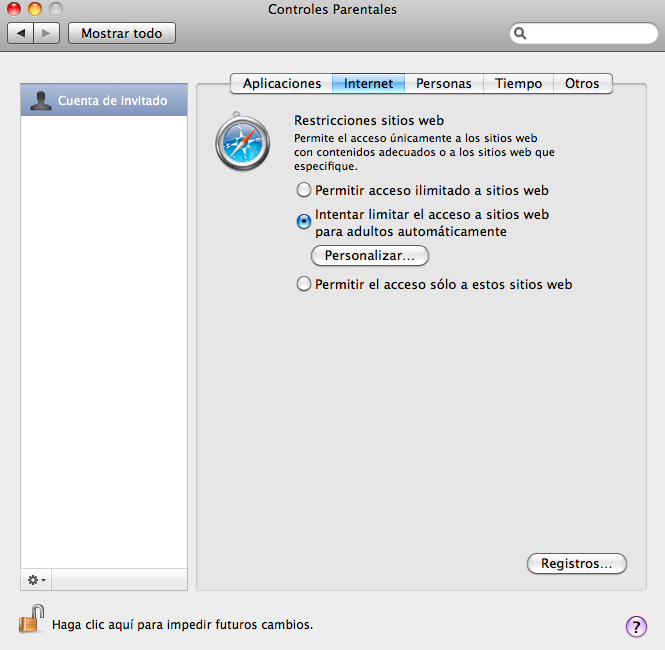Click the magnifying glass in search field
Screen dimensions: 665x650
tap(521, 34)
